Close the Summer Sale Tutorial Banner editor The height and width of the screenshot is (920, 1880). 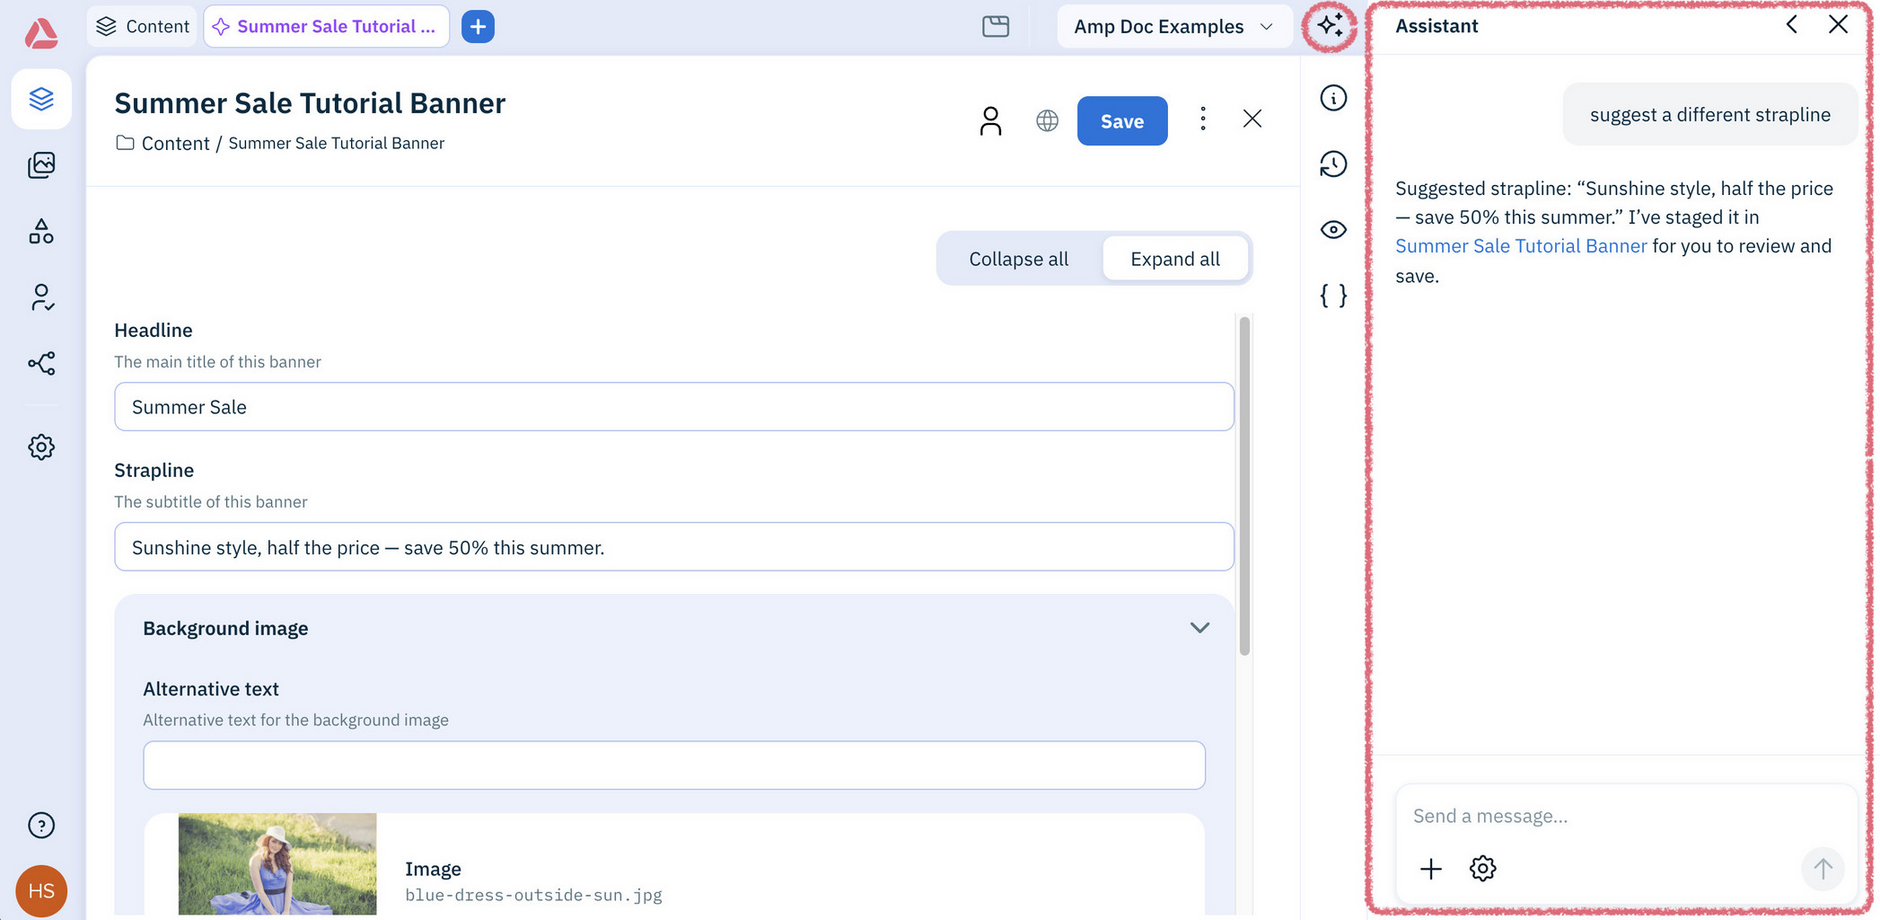(1252, 119)
